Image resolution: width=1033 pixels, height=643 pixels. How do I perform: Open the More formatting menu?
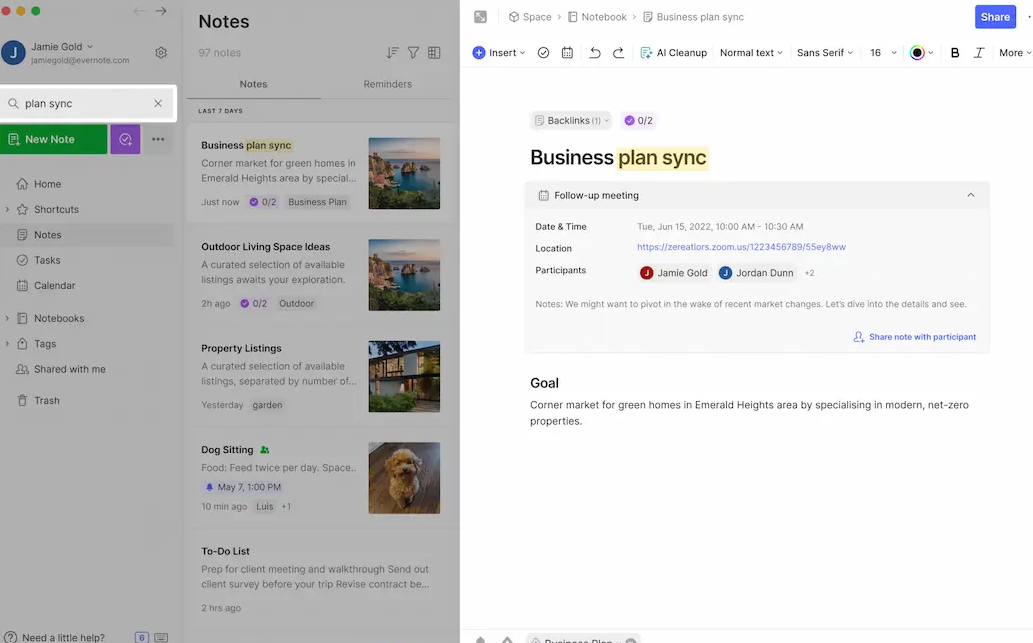click(1015, 53)
